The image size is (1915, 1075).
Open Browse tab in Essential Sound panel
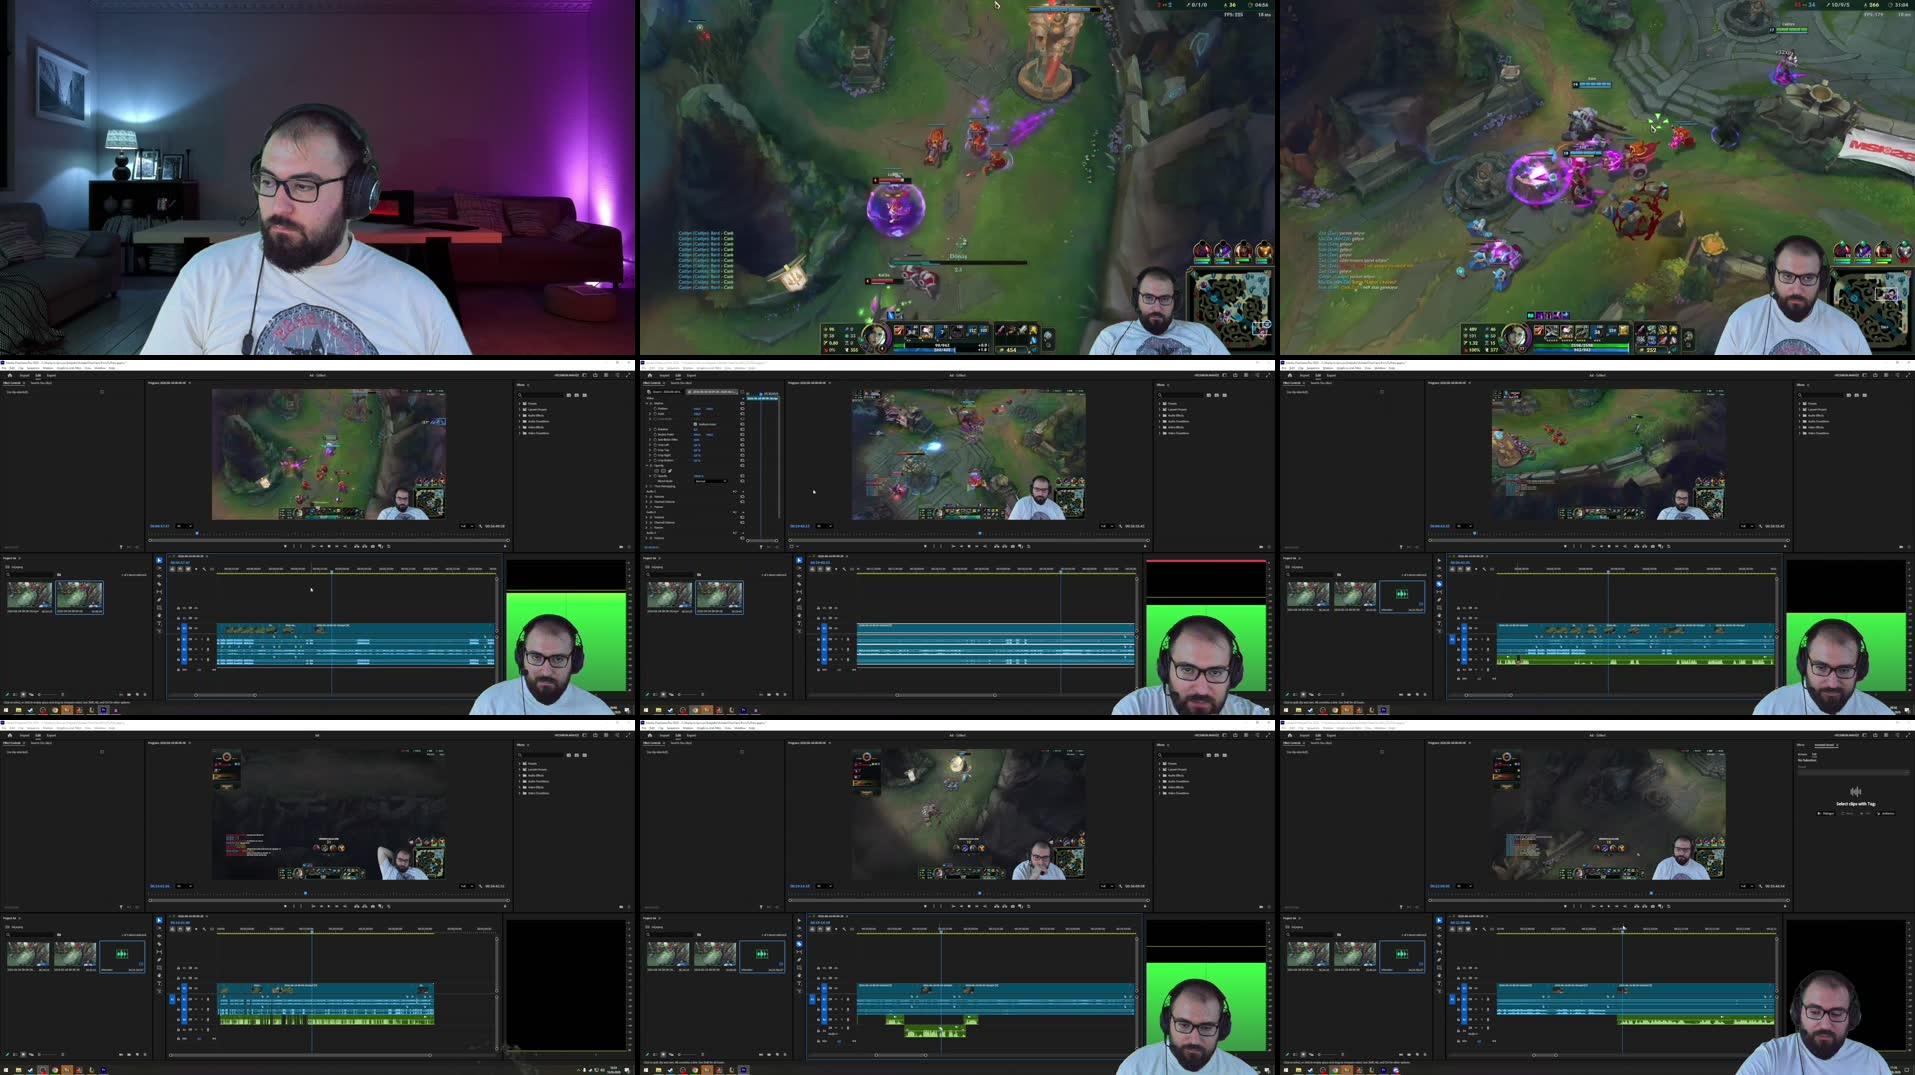1802,754
